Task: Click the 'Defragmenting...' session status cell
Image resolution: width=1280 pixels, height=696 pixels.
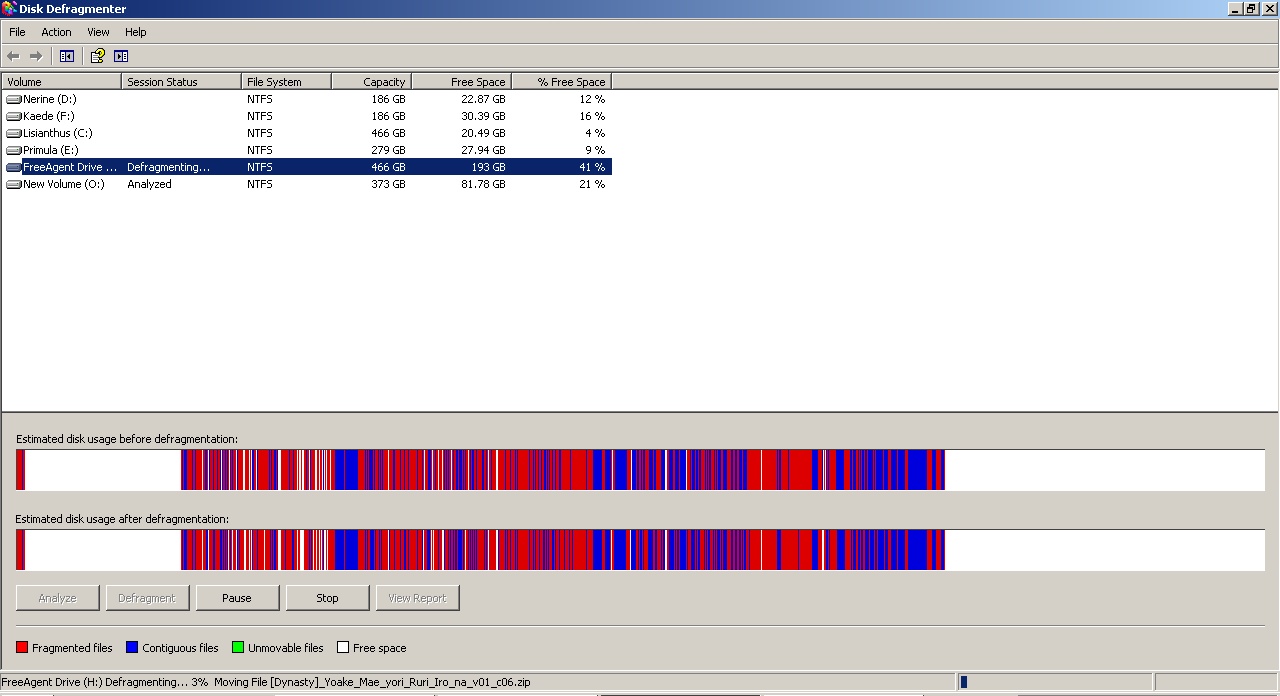Action: click(169, 167)
